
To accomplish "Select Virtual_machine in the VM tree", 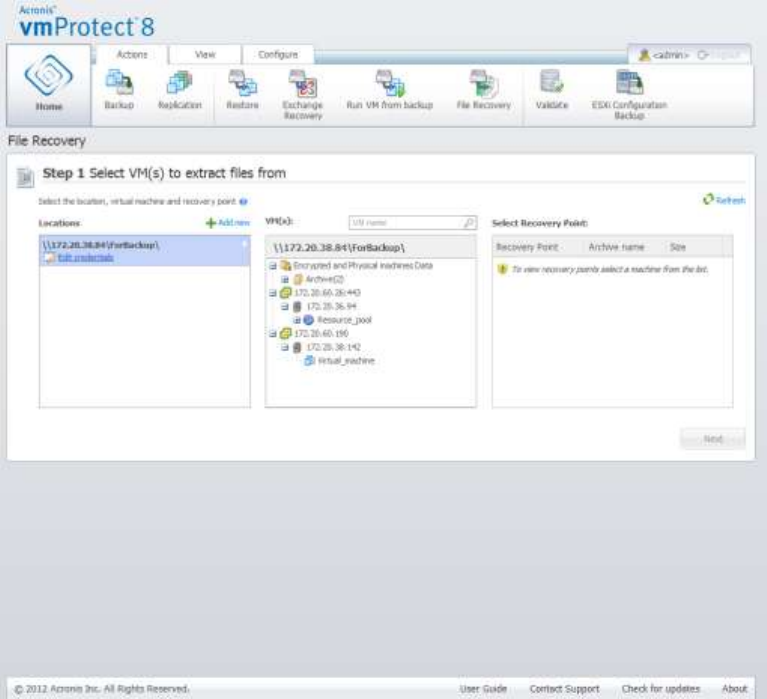I will 346,361.
